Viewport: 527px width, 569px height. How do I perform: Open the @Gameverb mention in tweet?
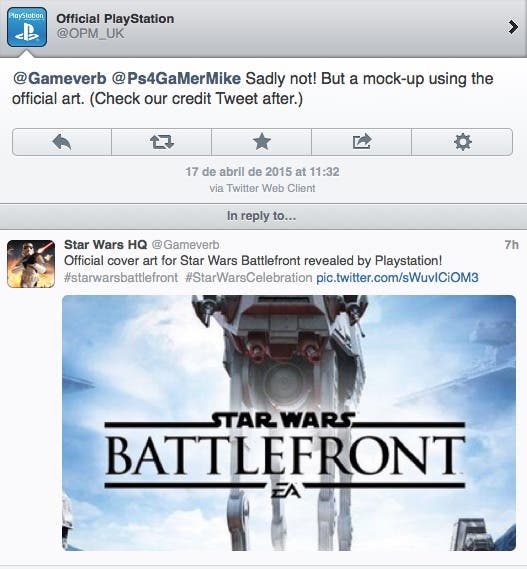60,79
